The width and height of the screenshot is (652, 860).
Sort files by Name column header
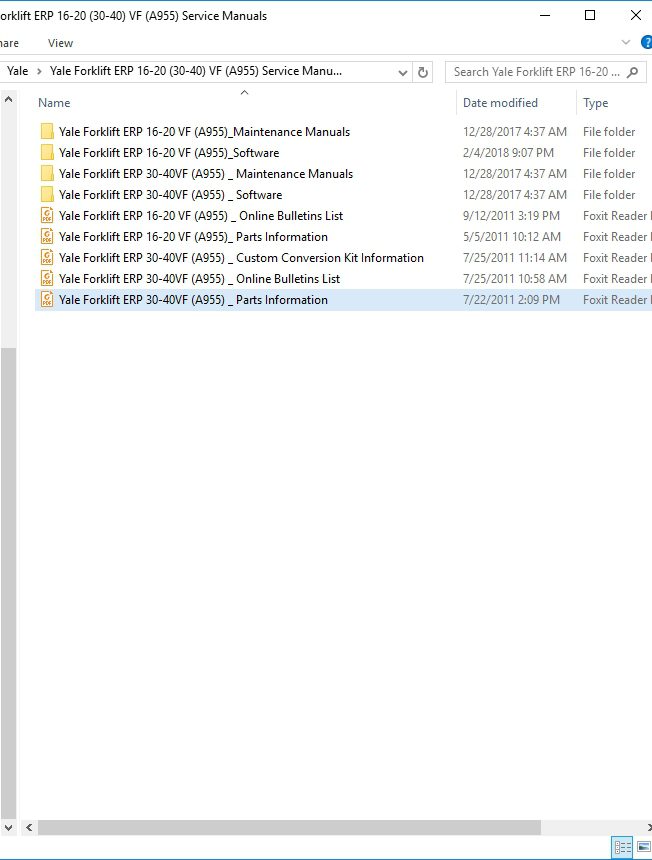(x=54, y=103)
